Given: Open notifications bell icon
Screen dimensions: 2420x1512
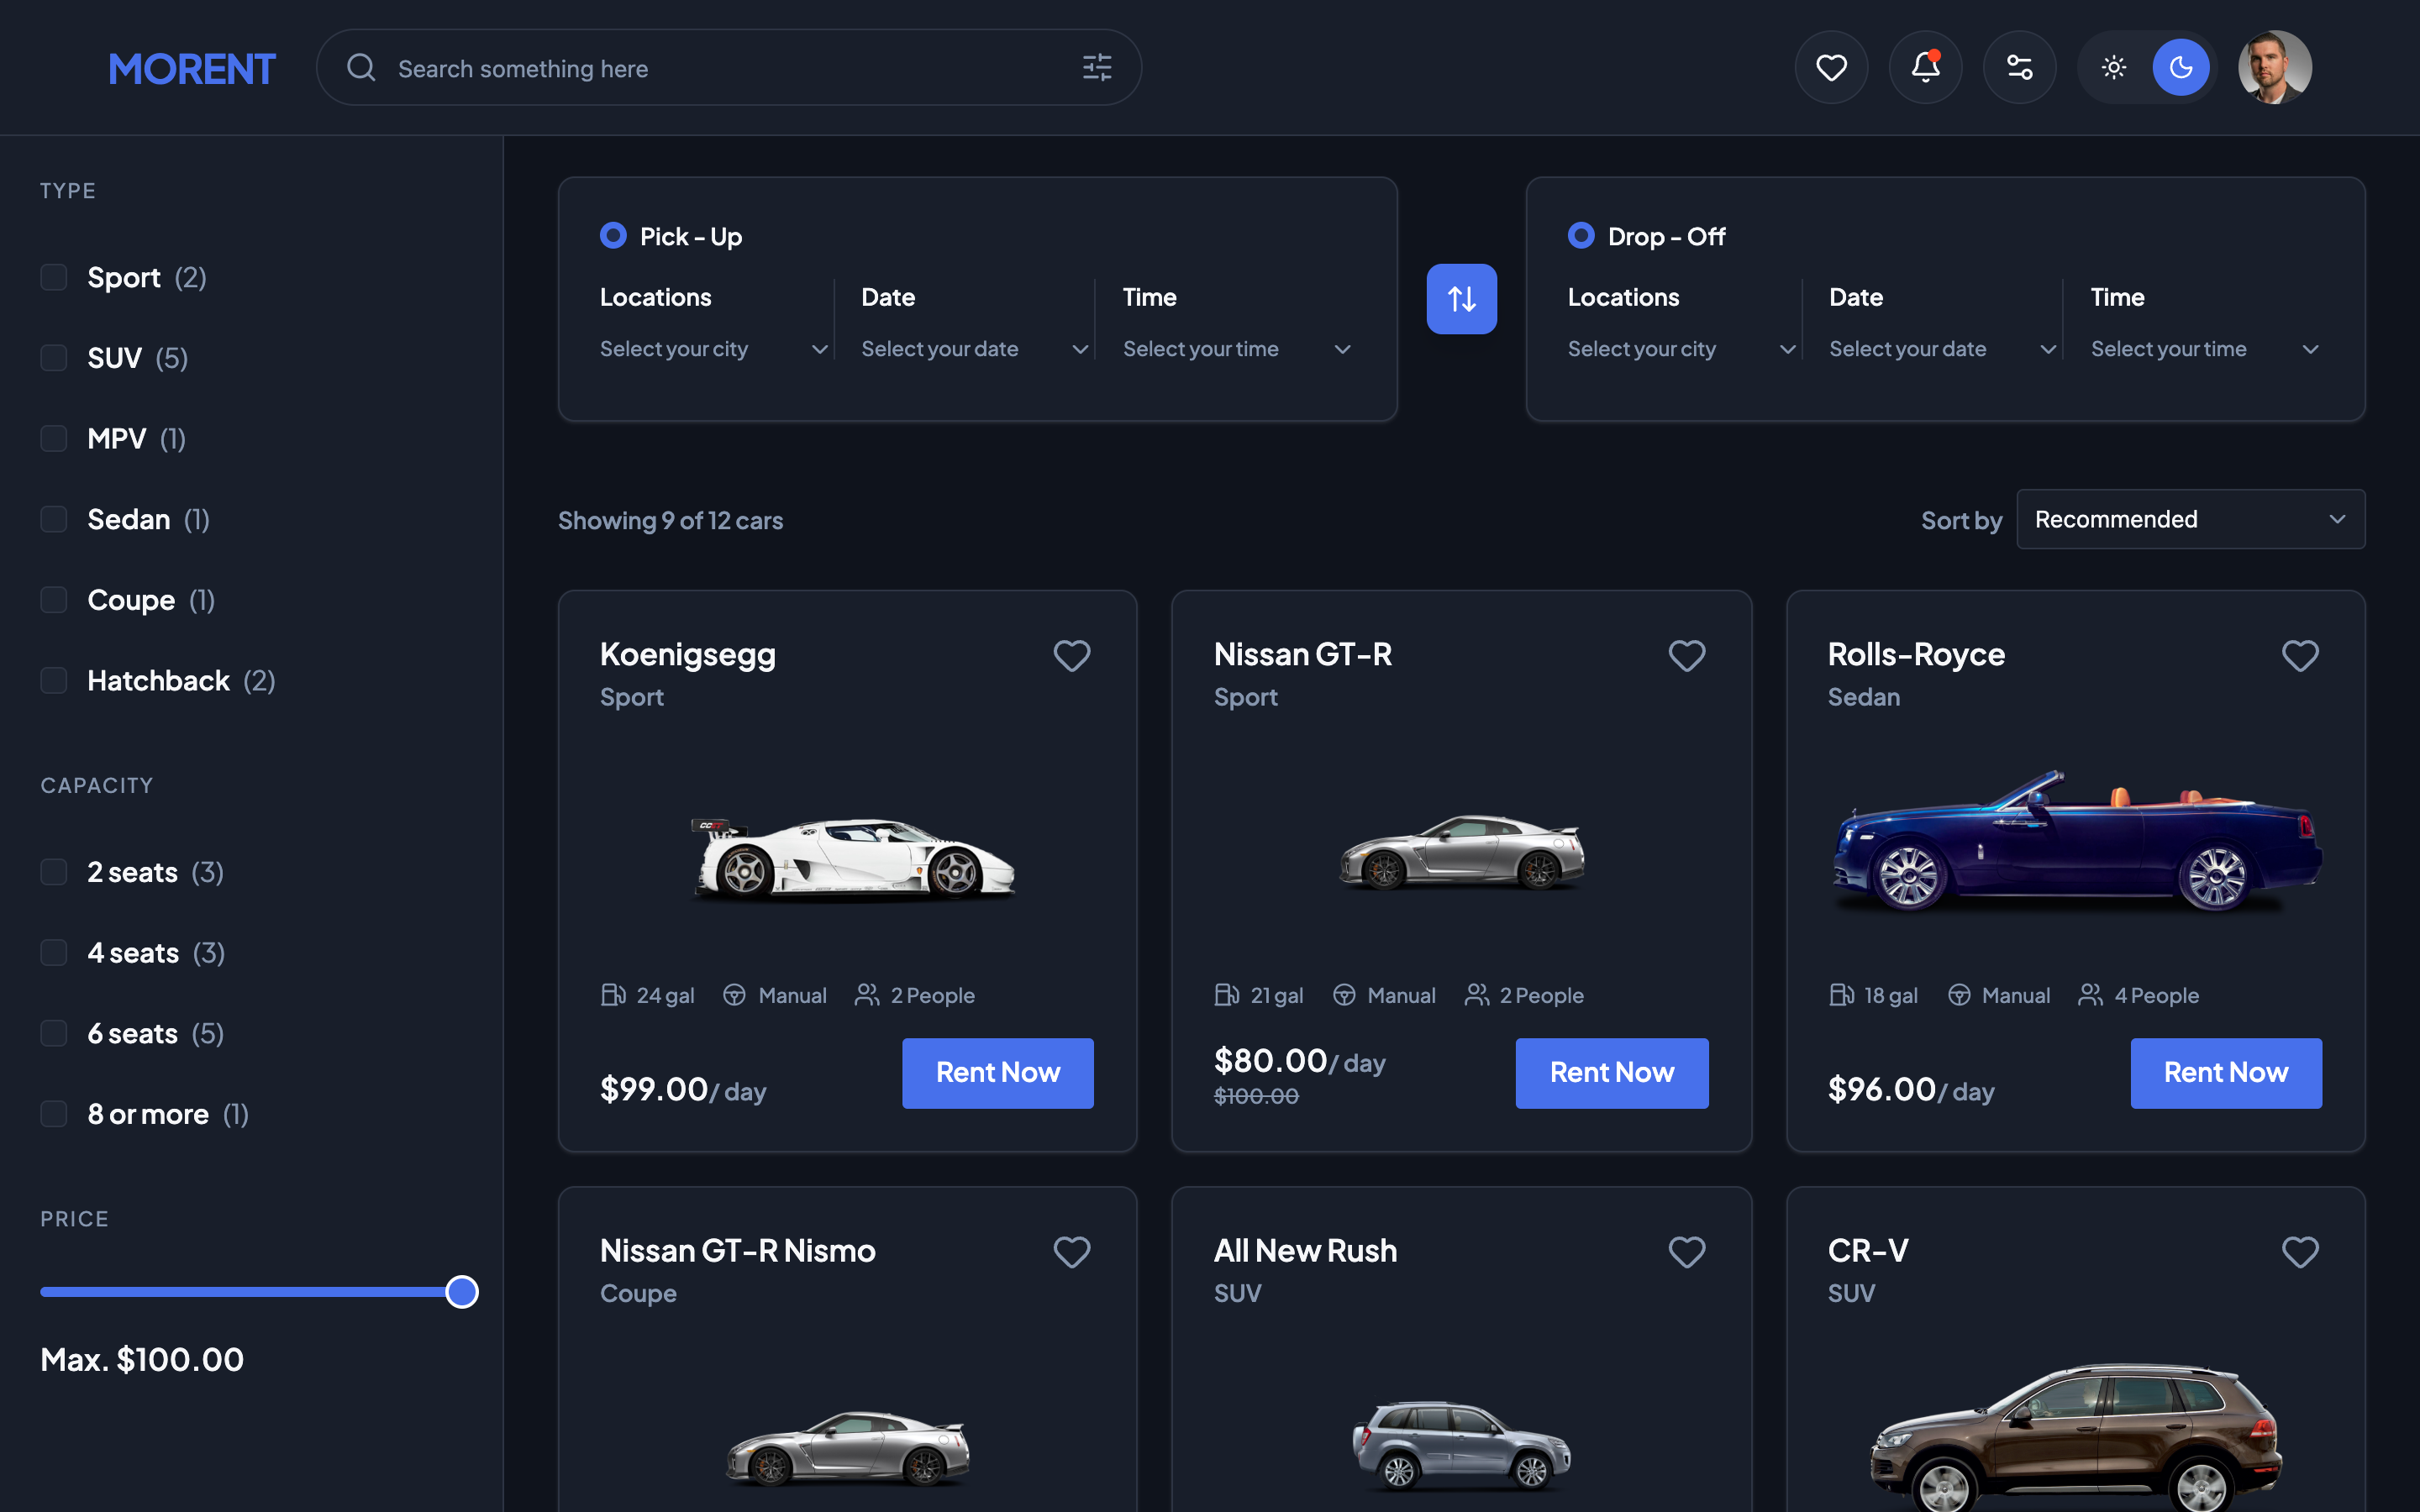Looking at the screenshot, I should pyautogui.click(x=1925, y=67).
